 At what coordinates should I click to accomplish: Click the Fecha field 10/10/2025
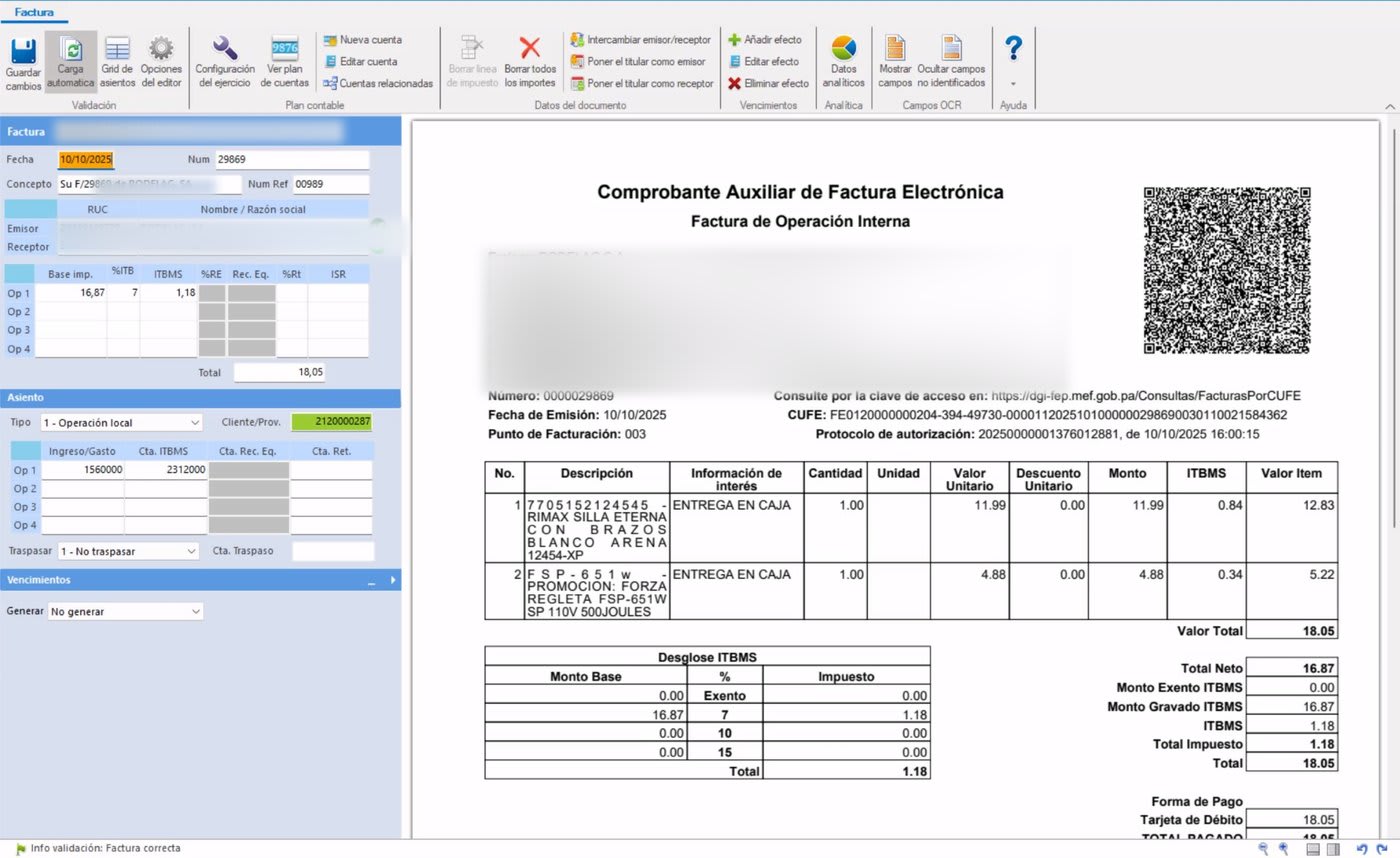pos(87,160)
